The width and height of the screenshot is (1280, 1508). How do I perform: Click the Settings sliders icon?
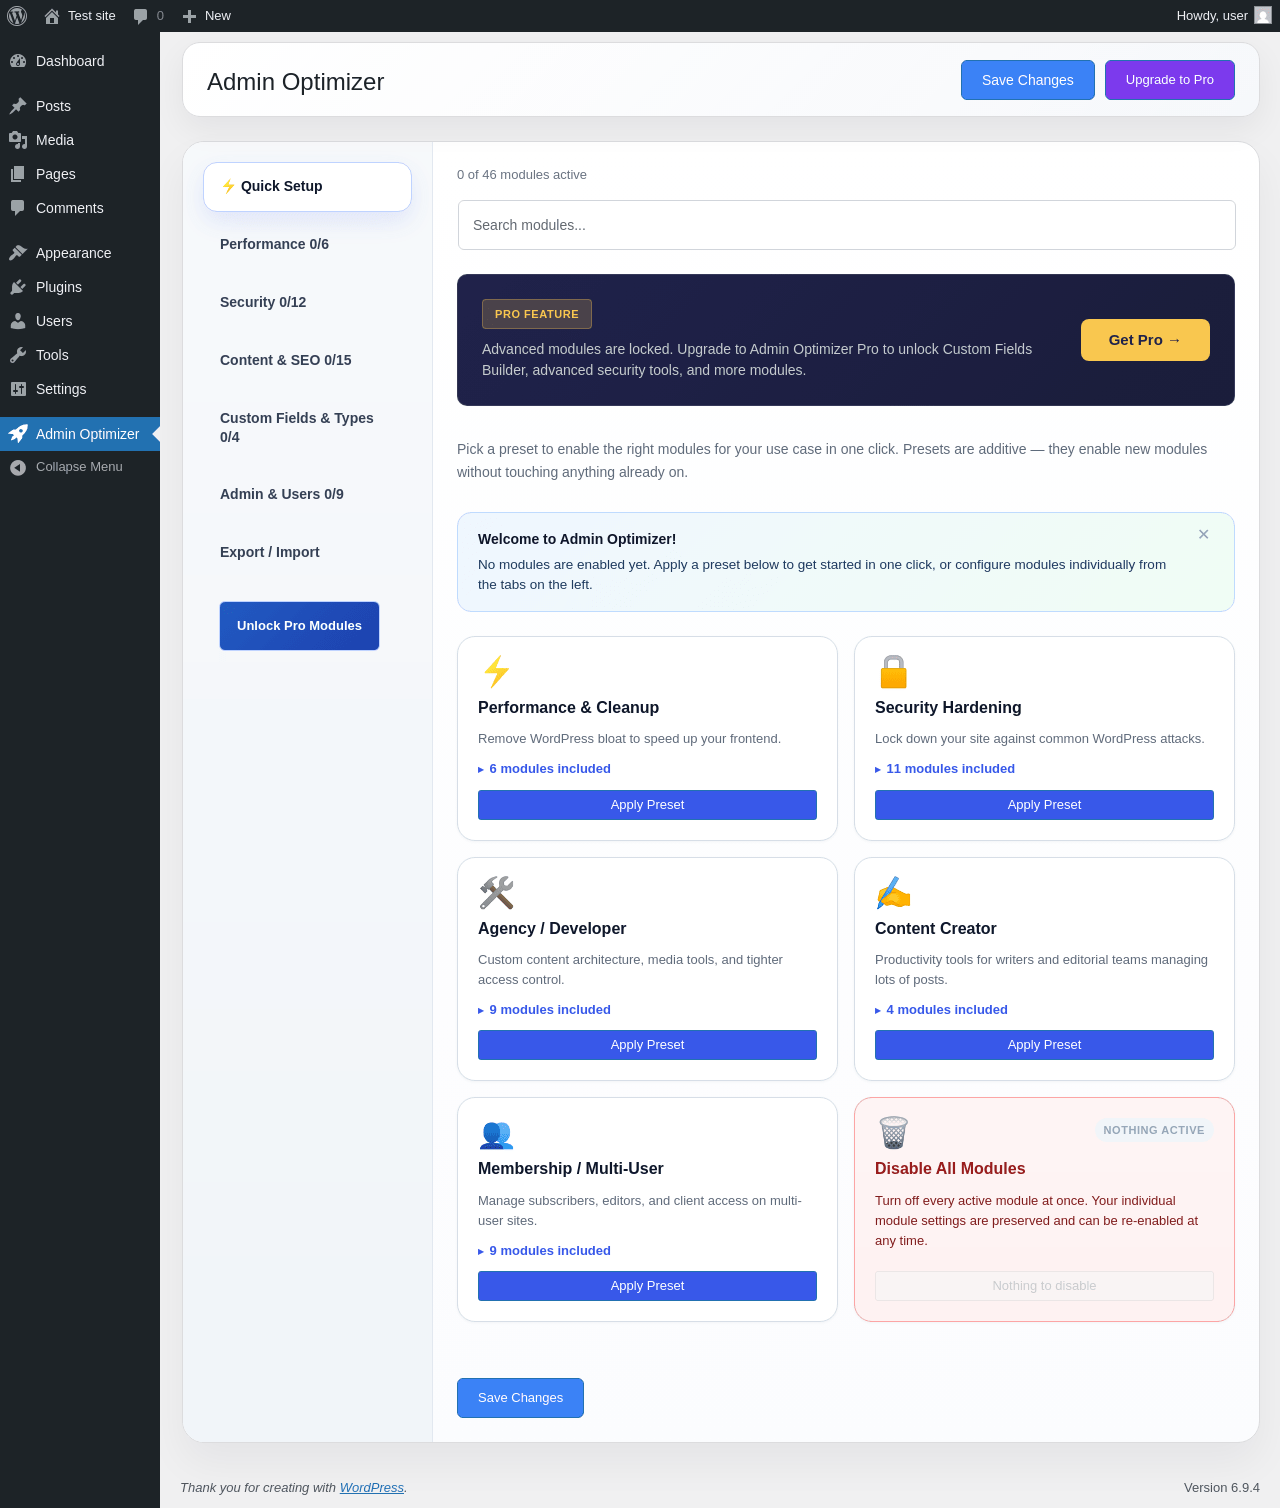[x=18, y=389]
